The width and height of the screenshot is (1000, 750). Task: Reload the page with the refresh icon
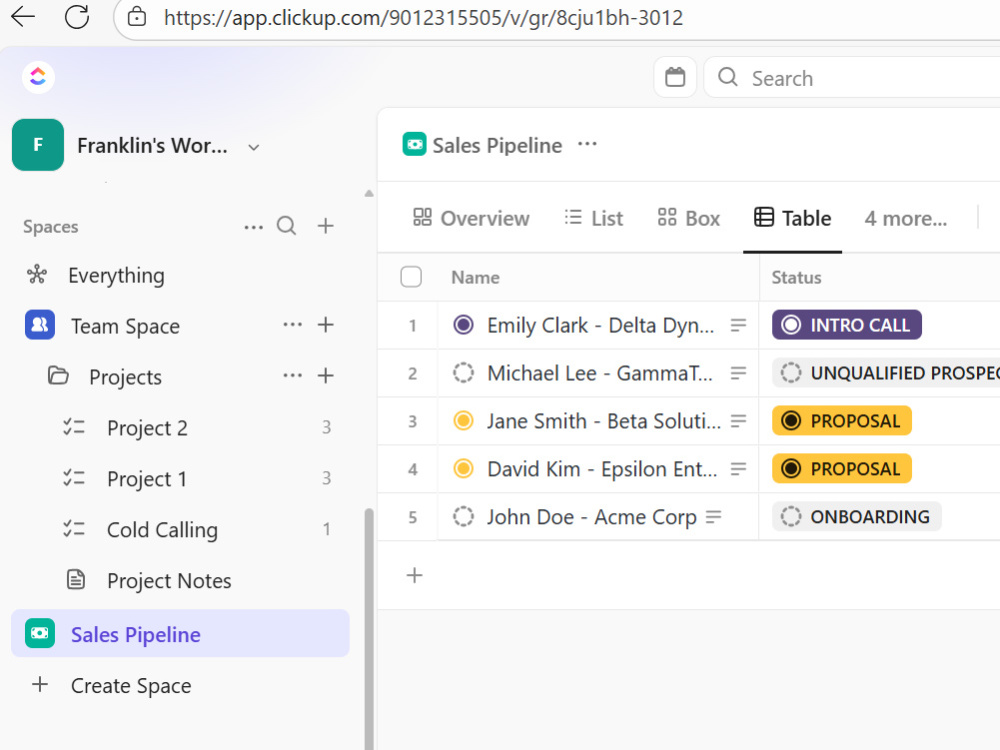(x=77, y=17)
